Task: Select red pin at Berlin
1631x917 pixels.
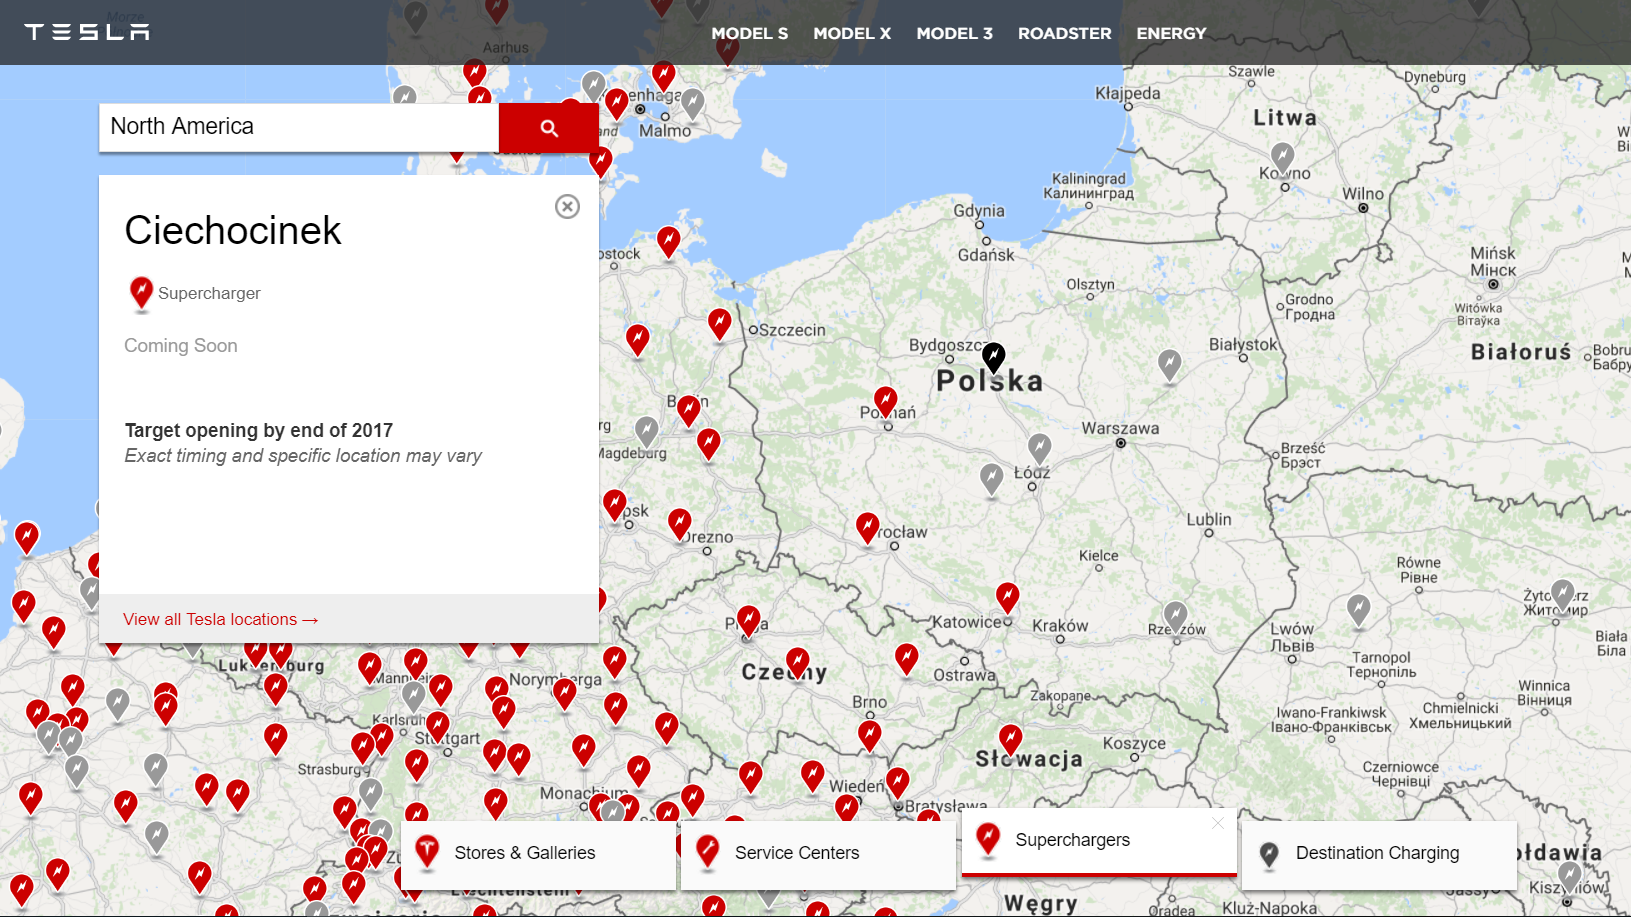Action: tap(688, 411)
